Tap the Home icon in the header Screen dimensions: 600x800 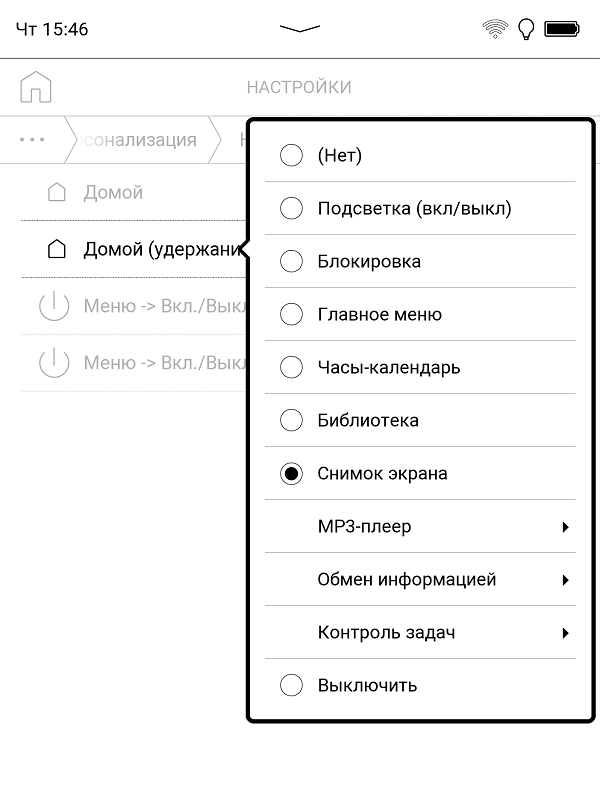36,87
